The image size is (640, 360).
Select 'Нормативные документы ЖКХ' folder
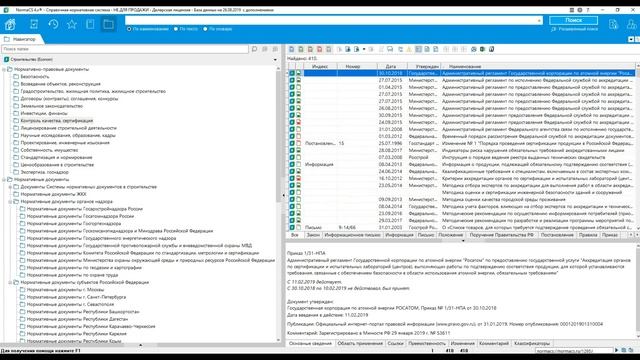tap(53, 194)
